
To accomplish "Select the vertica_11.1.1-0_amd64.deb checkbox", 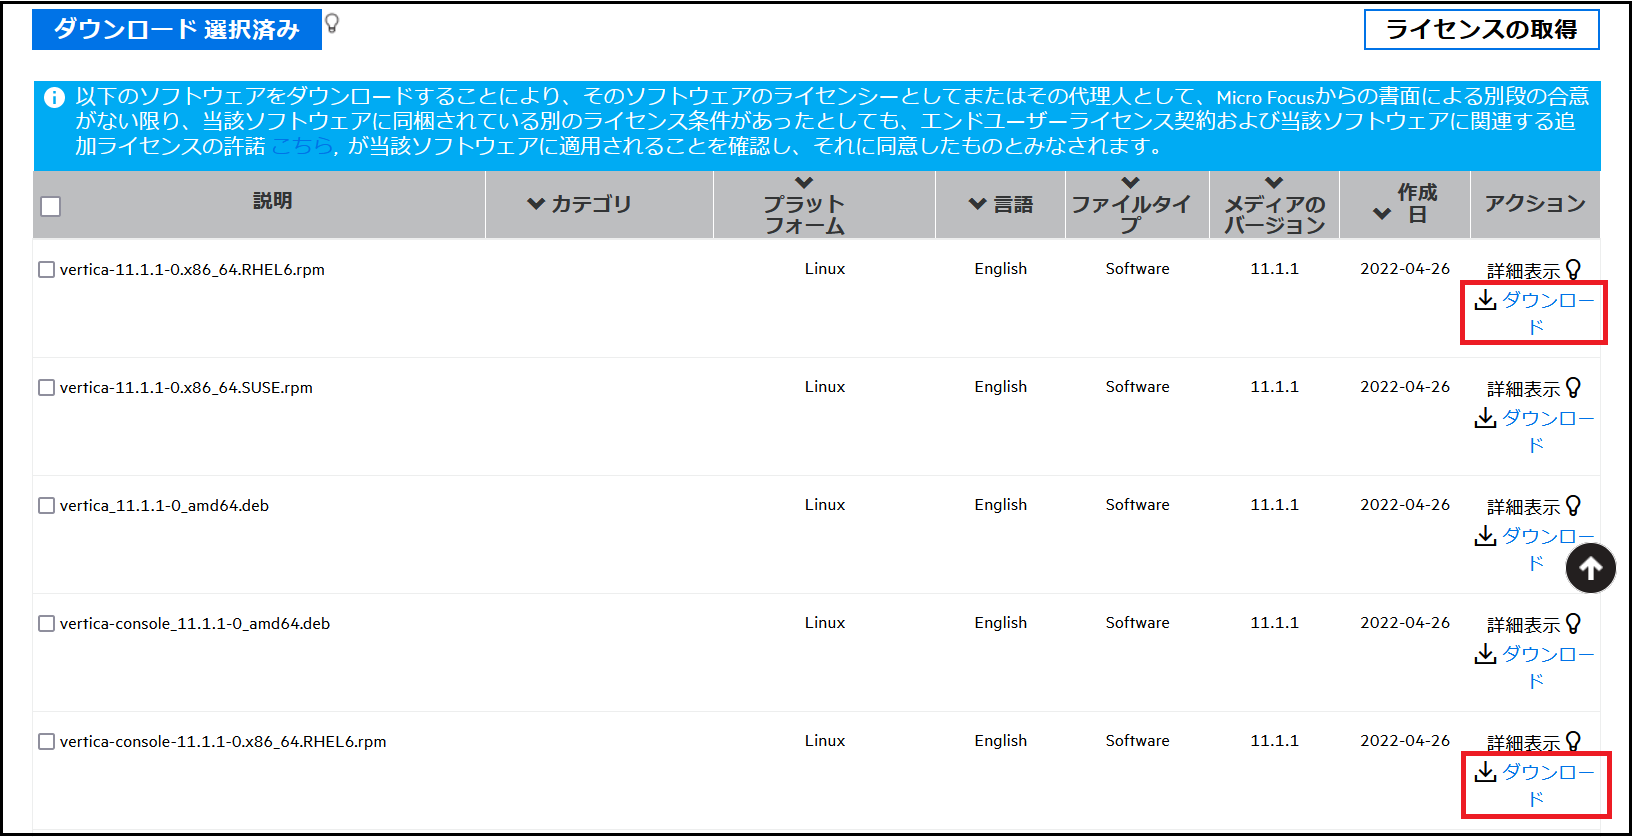I will point(46,506).
